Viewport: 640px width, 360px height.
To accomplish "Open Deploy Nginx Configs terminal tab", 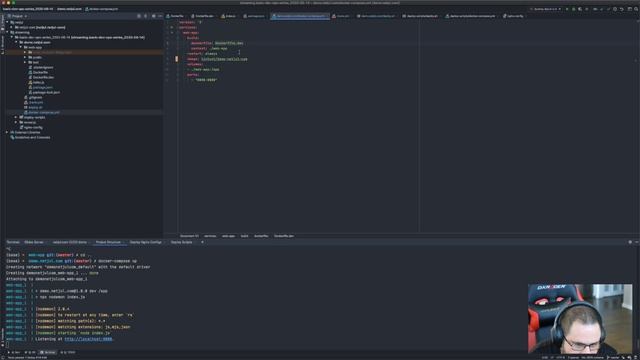I will [x=146, y=242].
